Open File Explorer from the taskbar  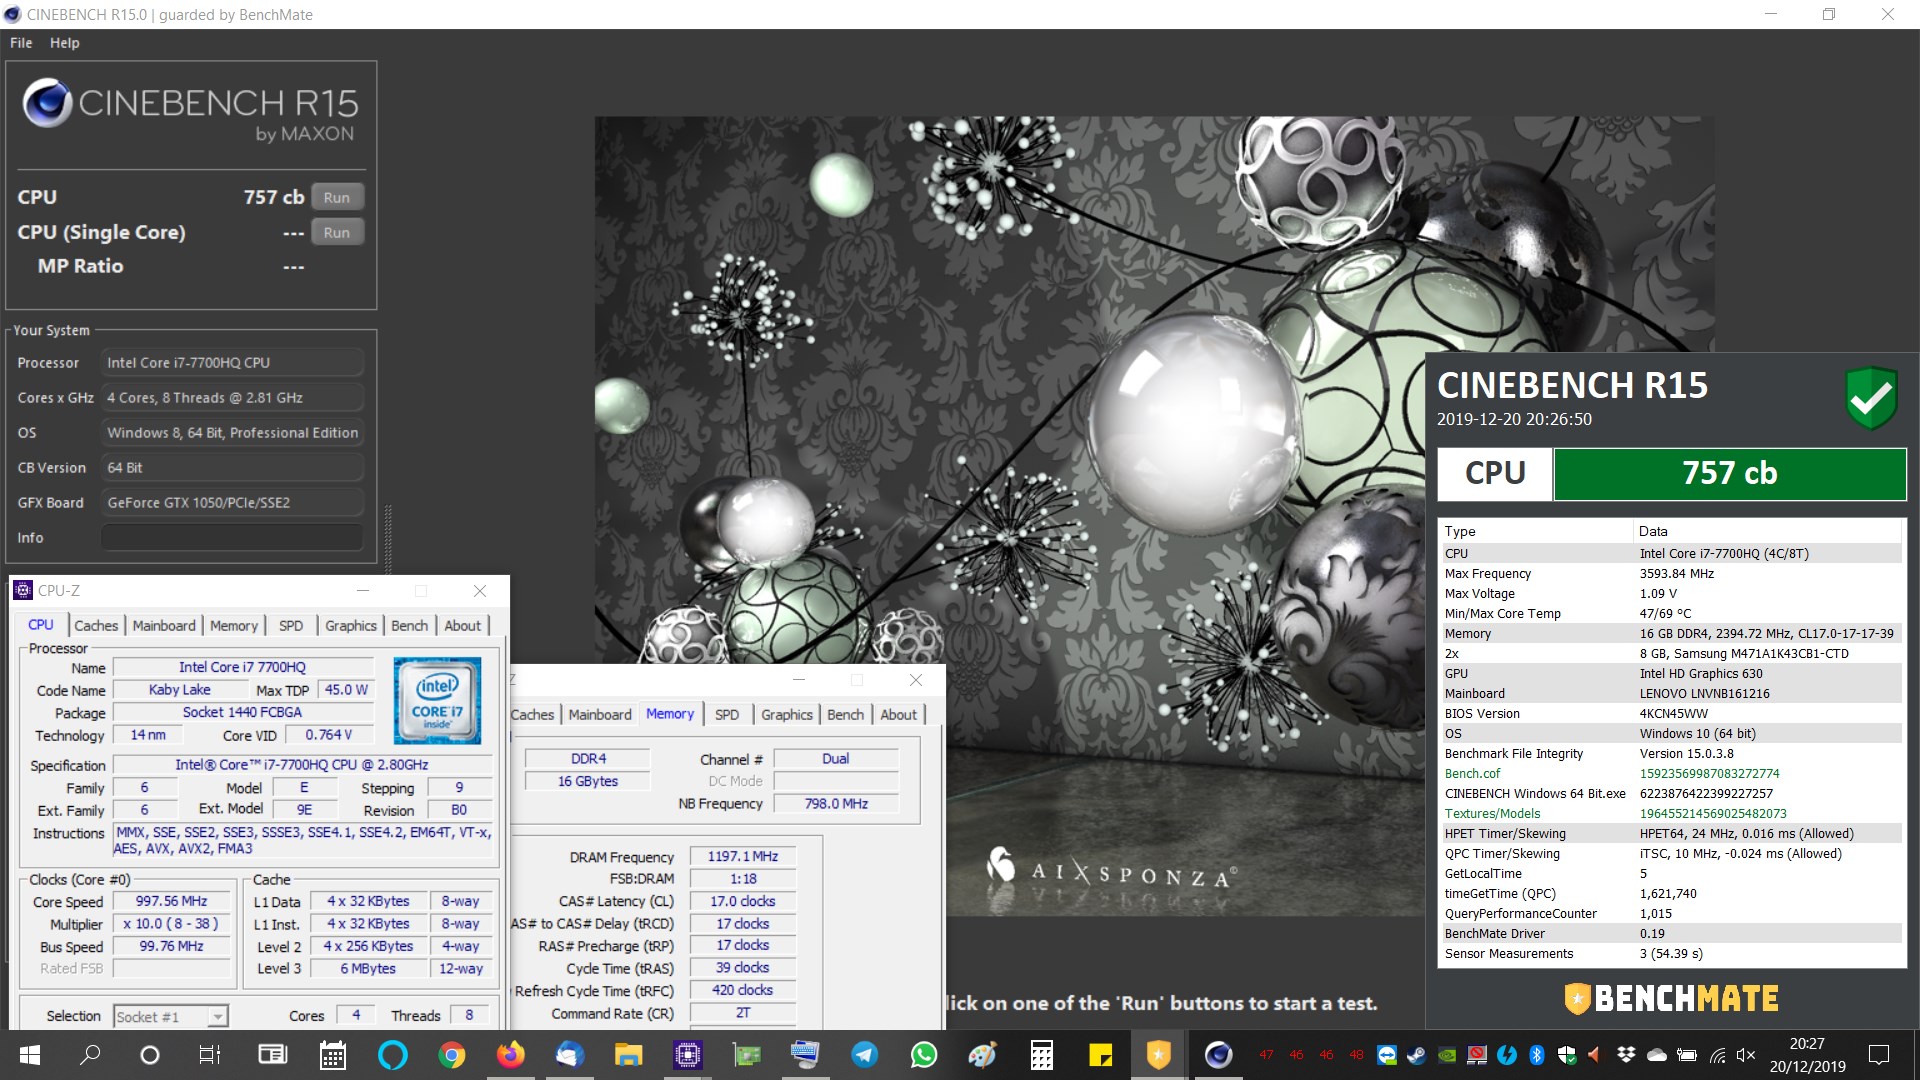click(628, 1055)
